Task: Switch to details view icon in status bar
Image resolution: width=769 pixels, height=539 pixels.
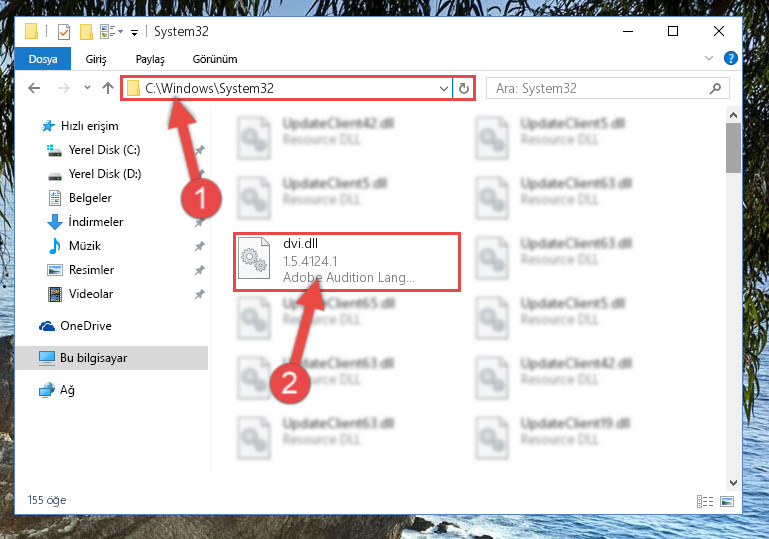Action: click(705, 501)
